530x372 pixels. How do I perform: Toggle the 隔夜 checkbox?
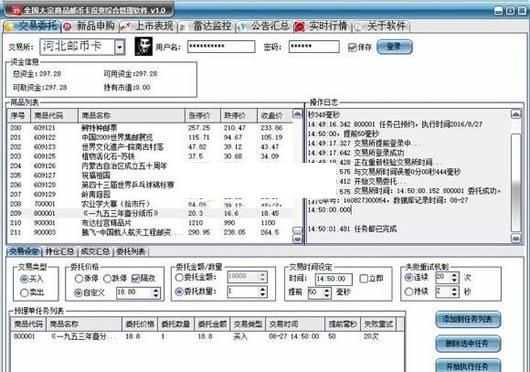click(135, 278)
